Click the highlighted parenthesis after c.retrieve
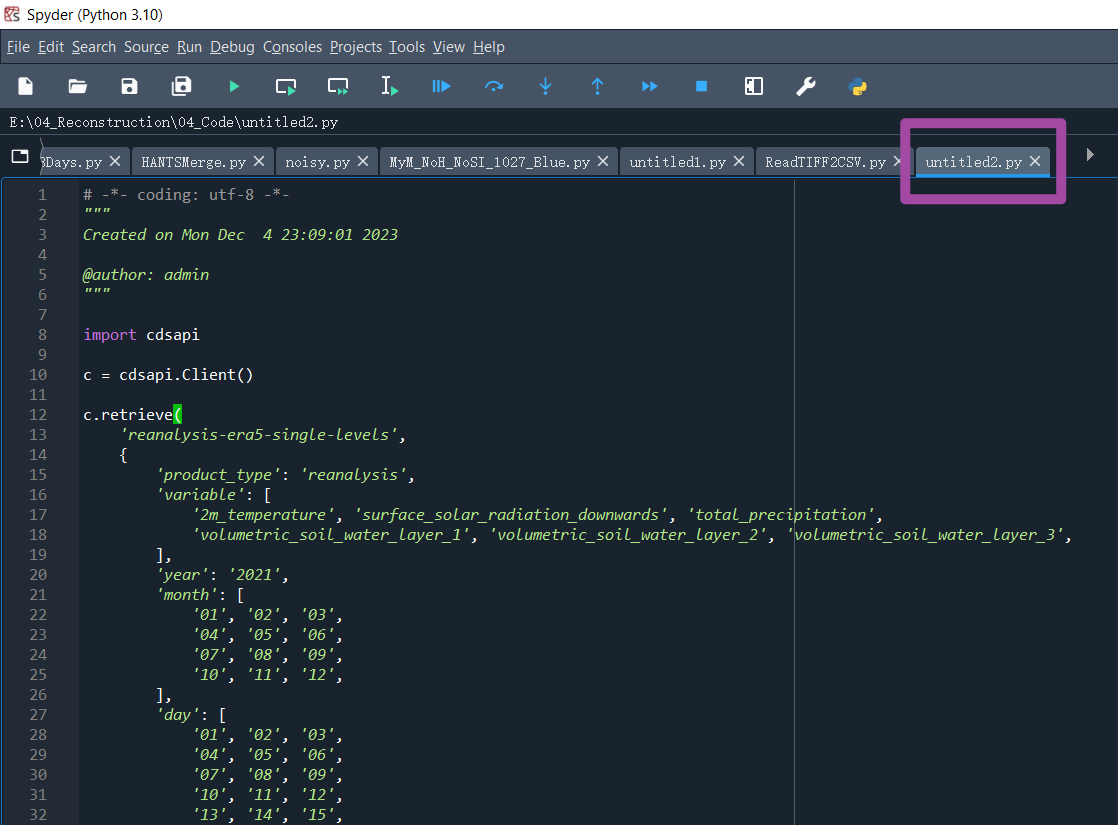Screen dimensions: 1118x825 178,415
